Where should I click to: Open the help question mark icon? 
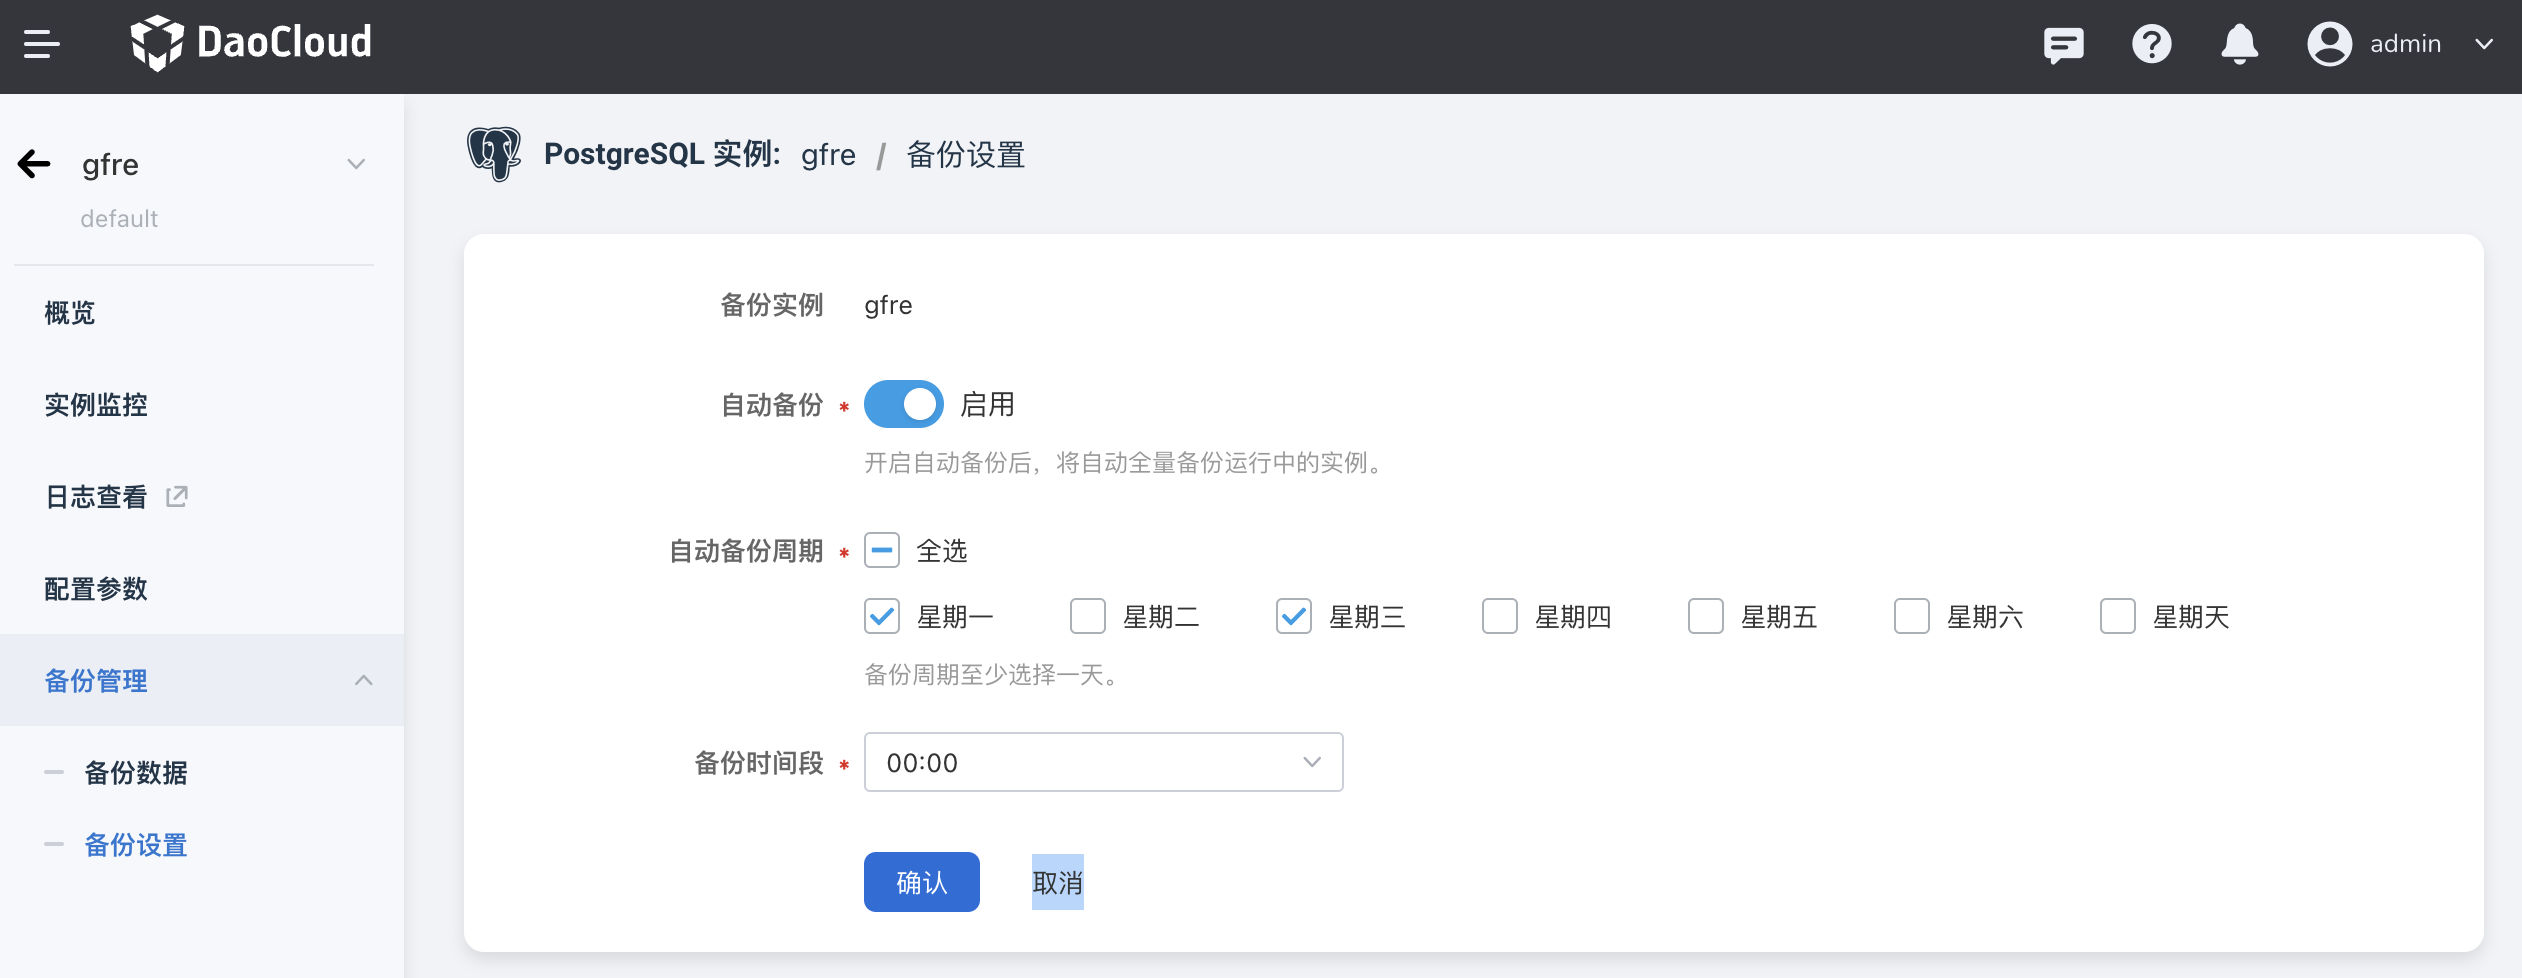tap(2151, 44)
